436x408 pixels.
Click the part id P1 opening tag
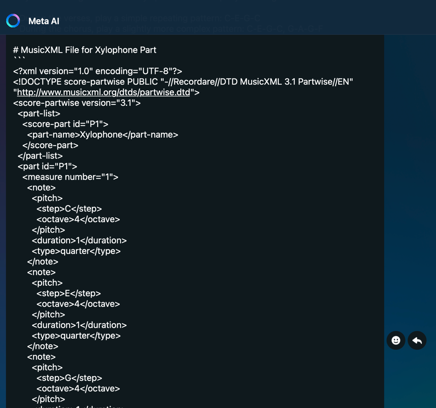[47, 166]
